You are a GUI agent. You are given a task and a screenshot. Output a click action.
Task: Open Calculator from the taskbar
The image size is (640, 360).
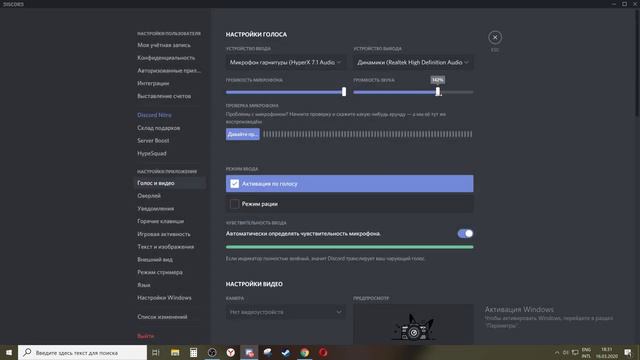tap(193, 352)
